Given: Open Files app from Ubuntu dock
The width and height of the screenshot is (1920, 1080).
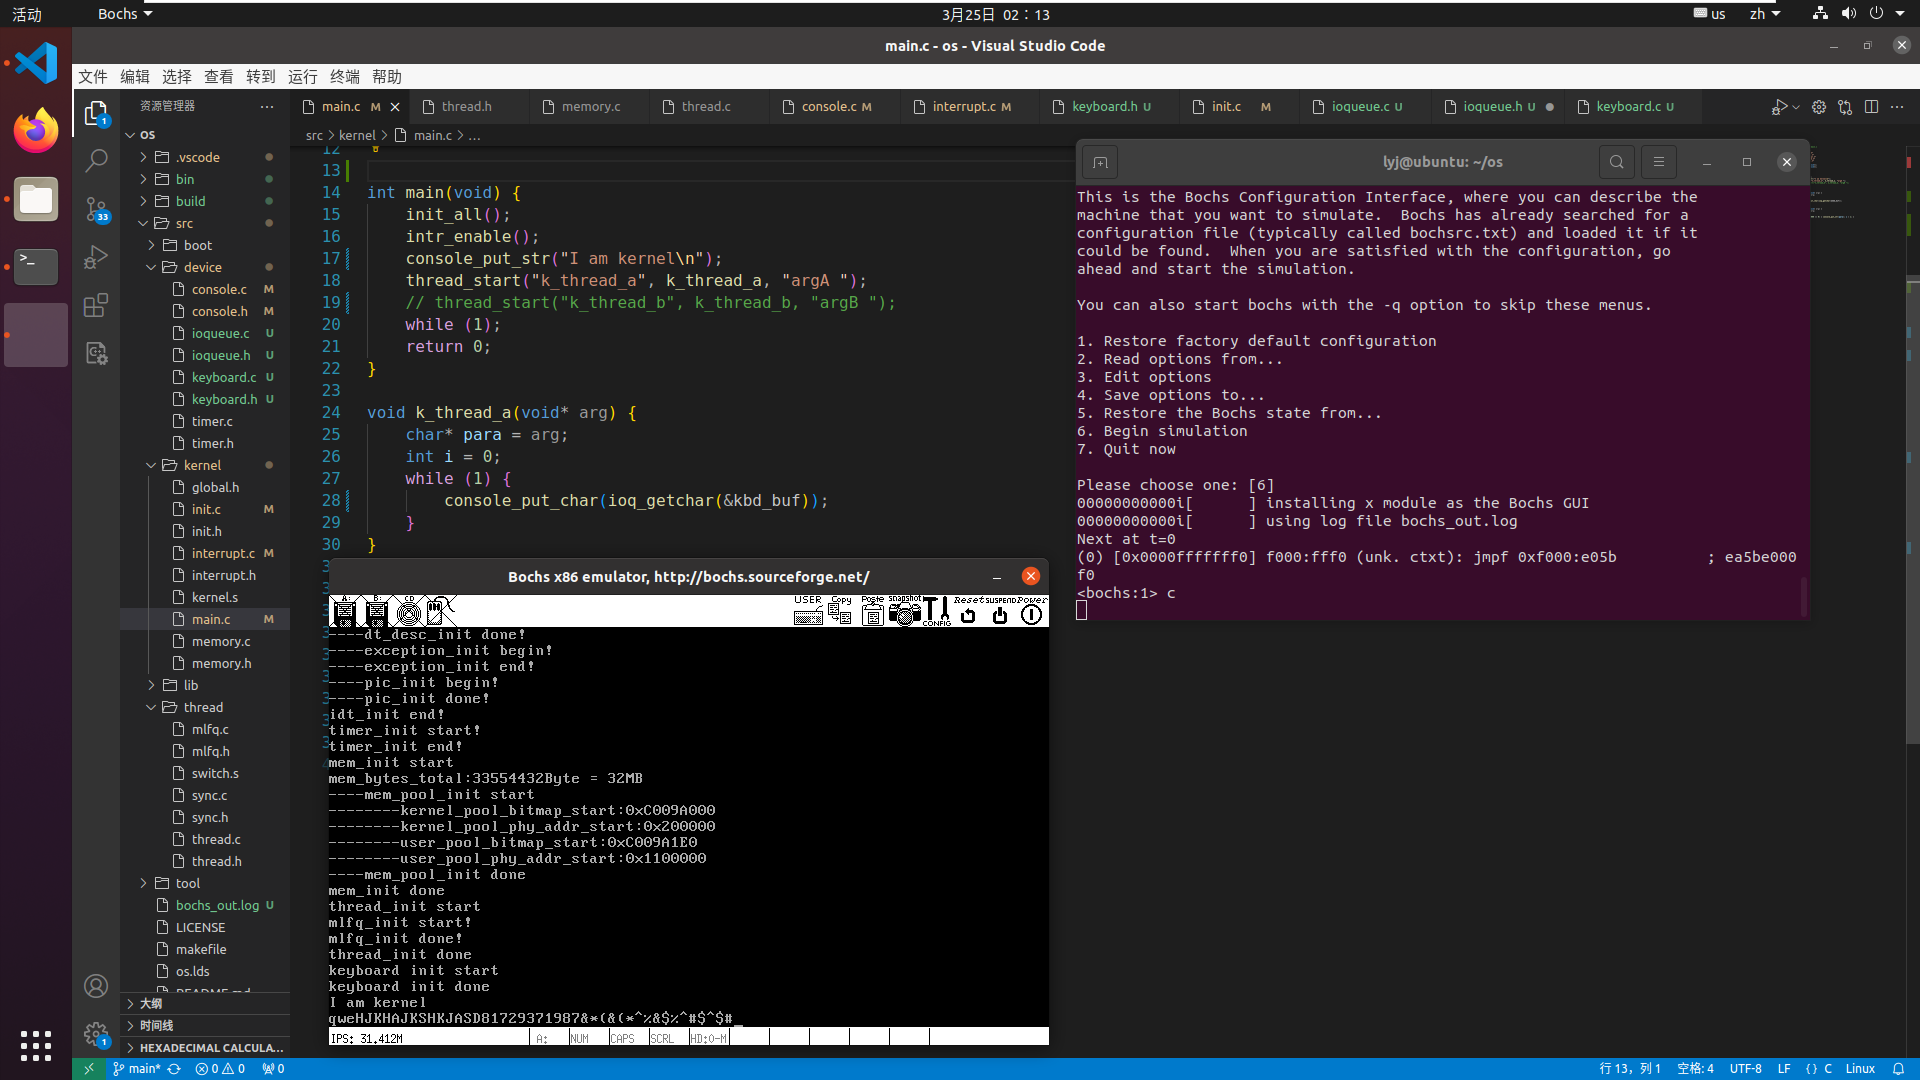Looking at the screenshot, I should coord(36,199).
